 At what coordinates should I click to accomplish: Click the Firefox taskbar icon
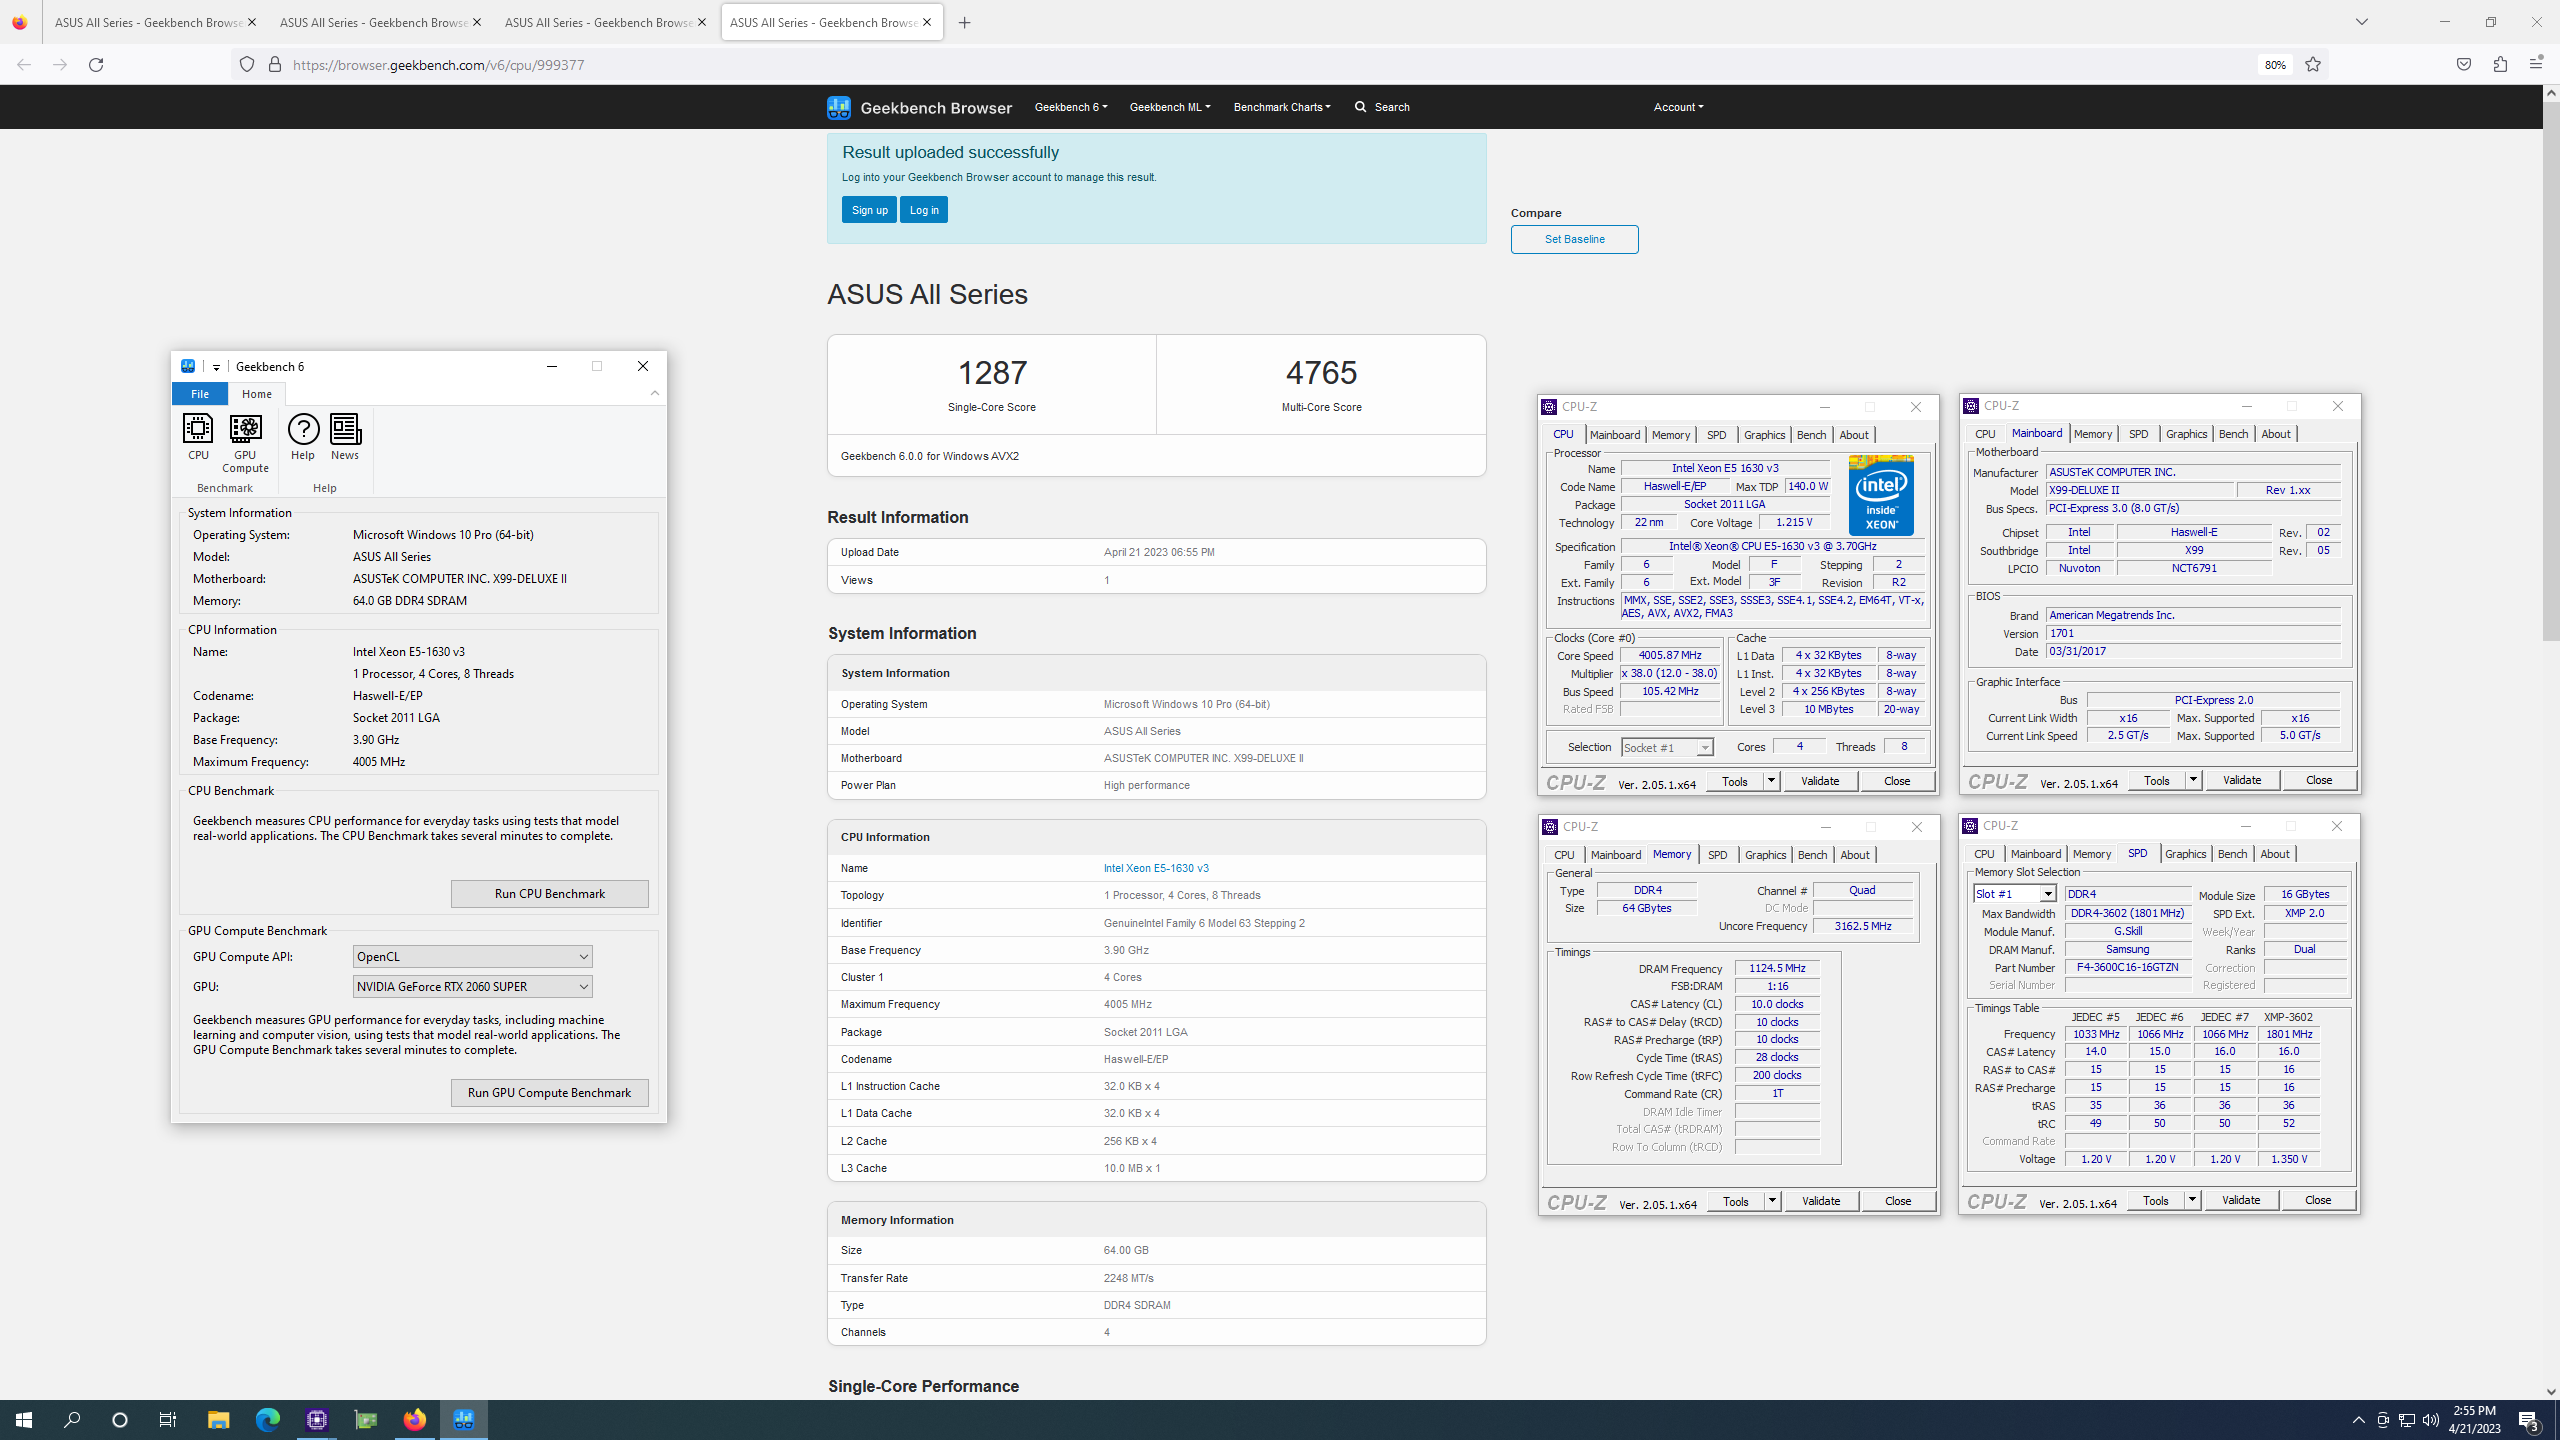(414, 1420)
